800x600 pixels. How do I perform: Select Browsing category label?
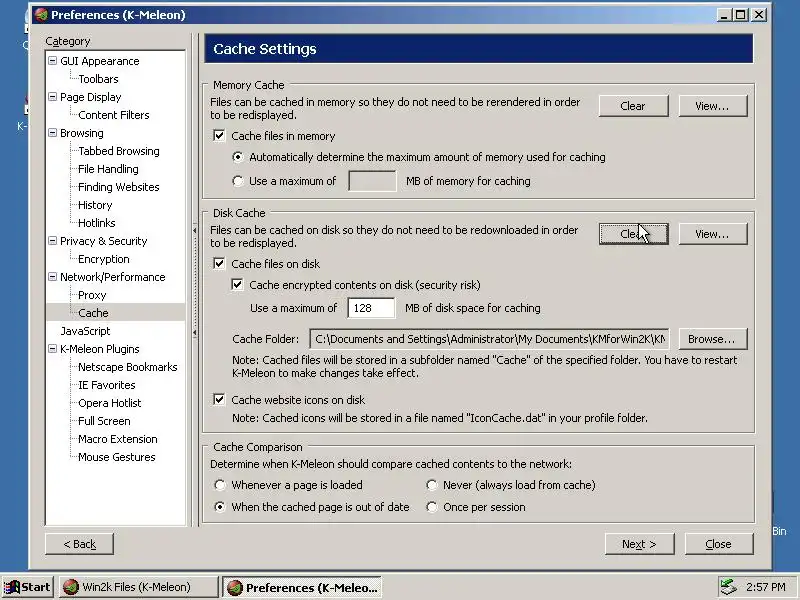(x=82, y=133)
